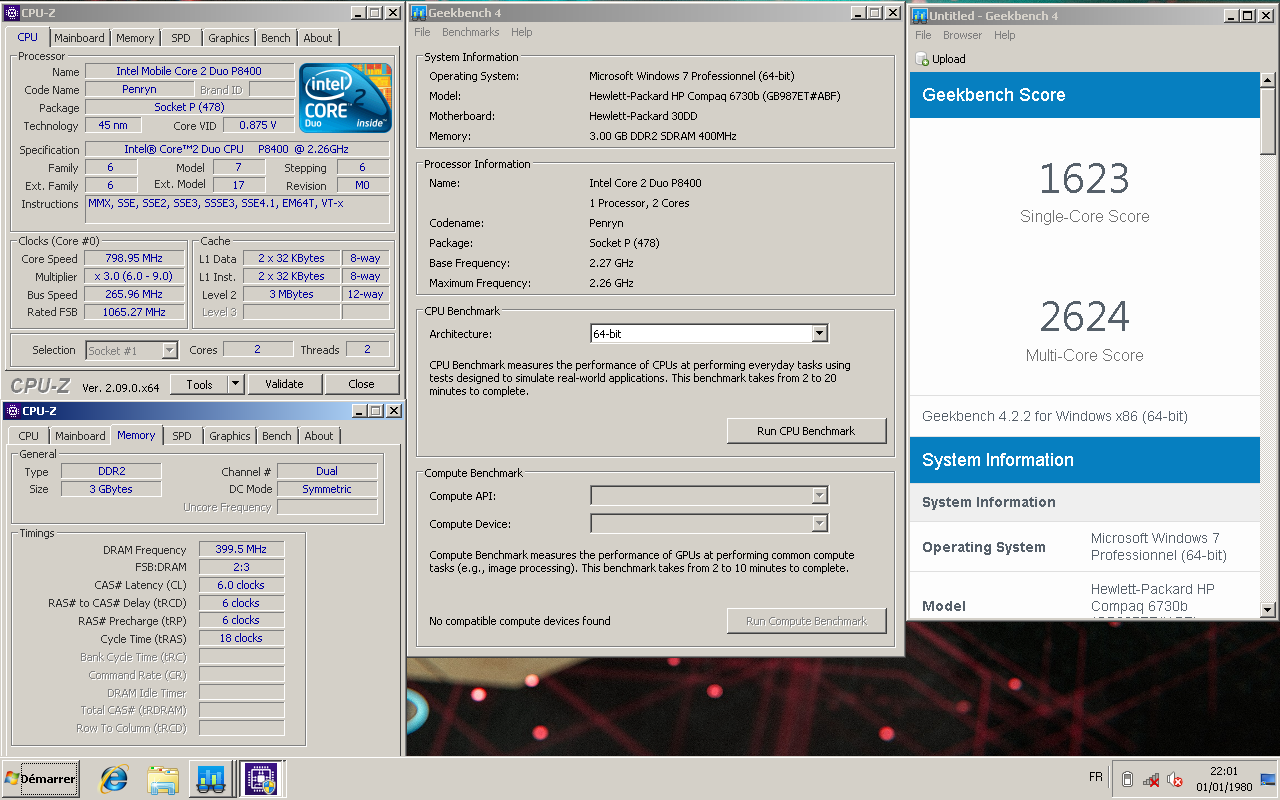This screenshot has height=800, width=1280.
Task: Click the show desktop tray icon
Action: 1268,779
